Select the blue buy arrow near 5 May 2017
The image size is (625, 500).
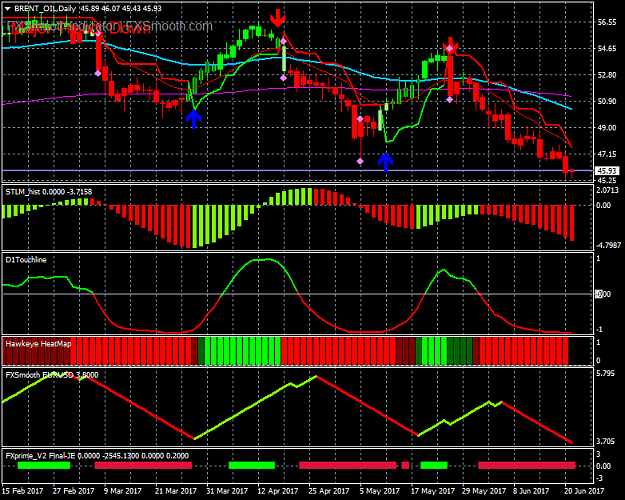click(385, 162)
